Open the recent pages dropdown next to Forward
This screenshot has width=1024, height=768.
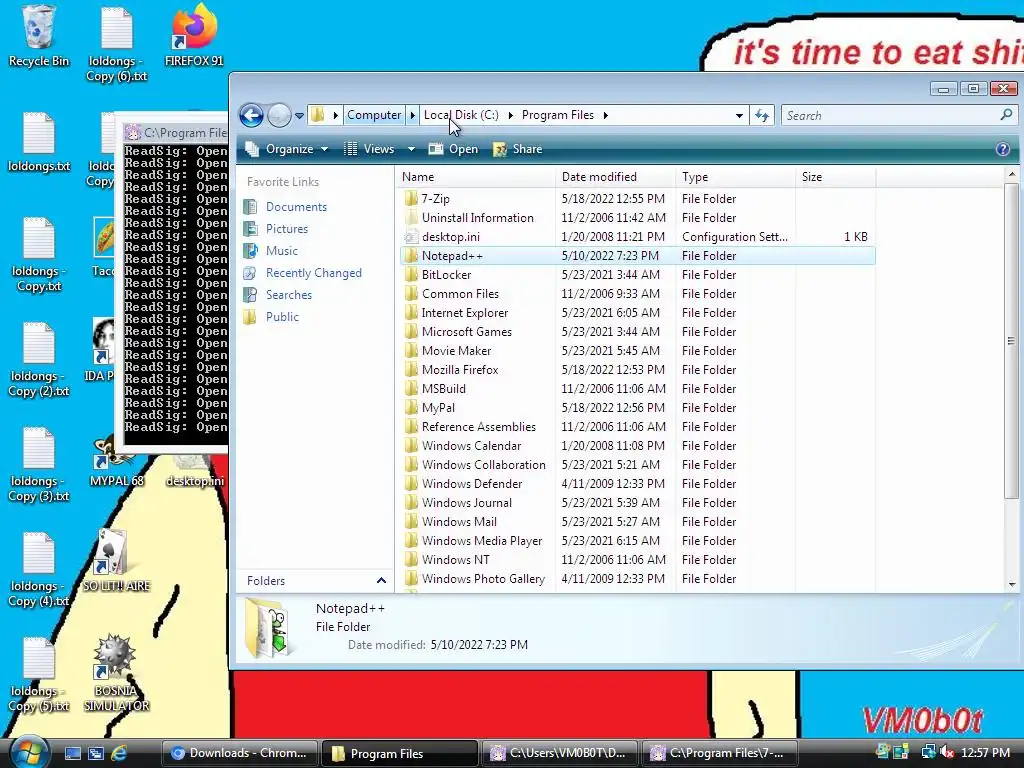(299, 116)
